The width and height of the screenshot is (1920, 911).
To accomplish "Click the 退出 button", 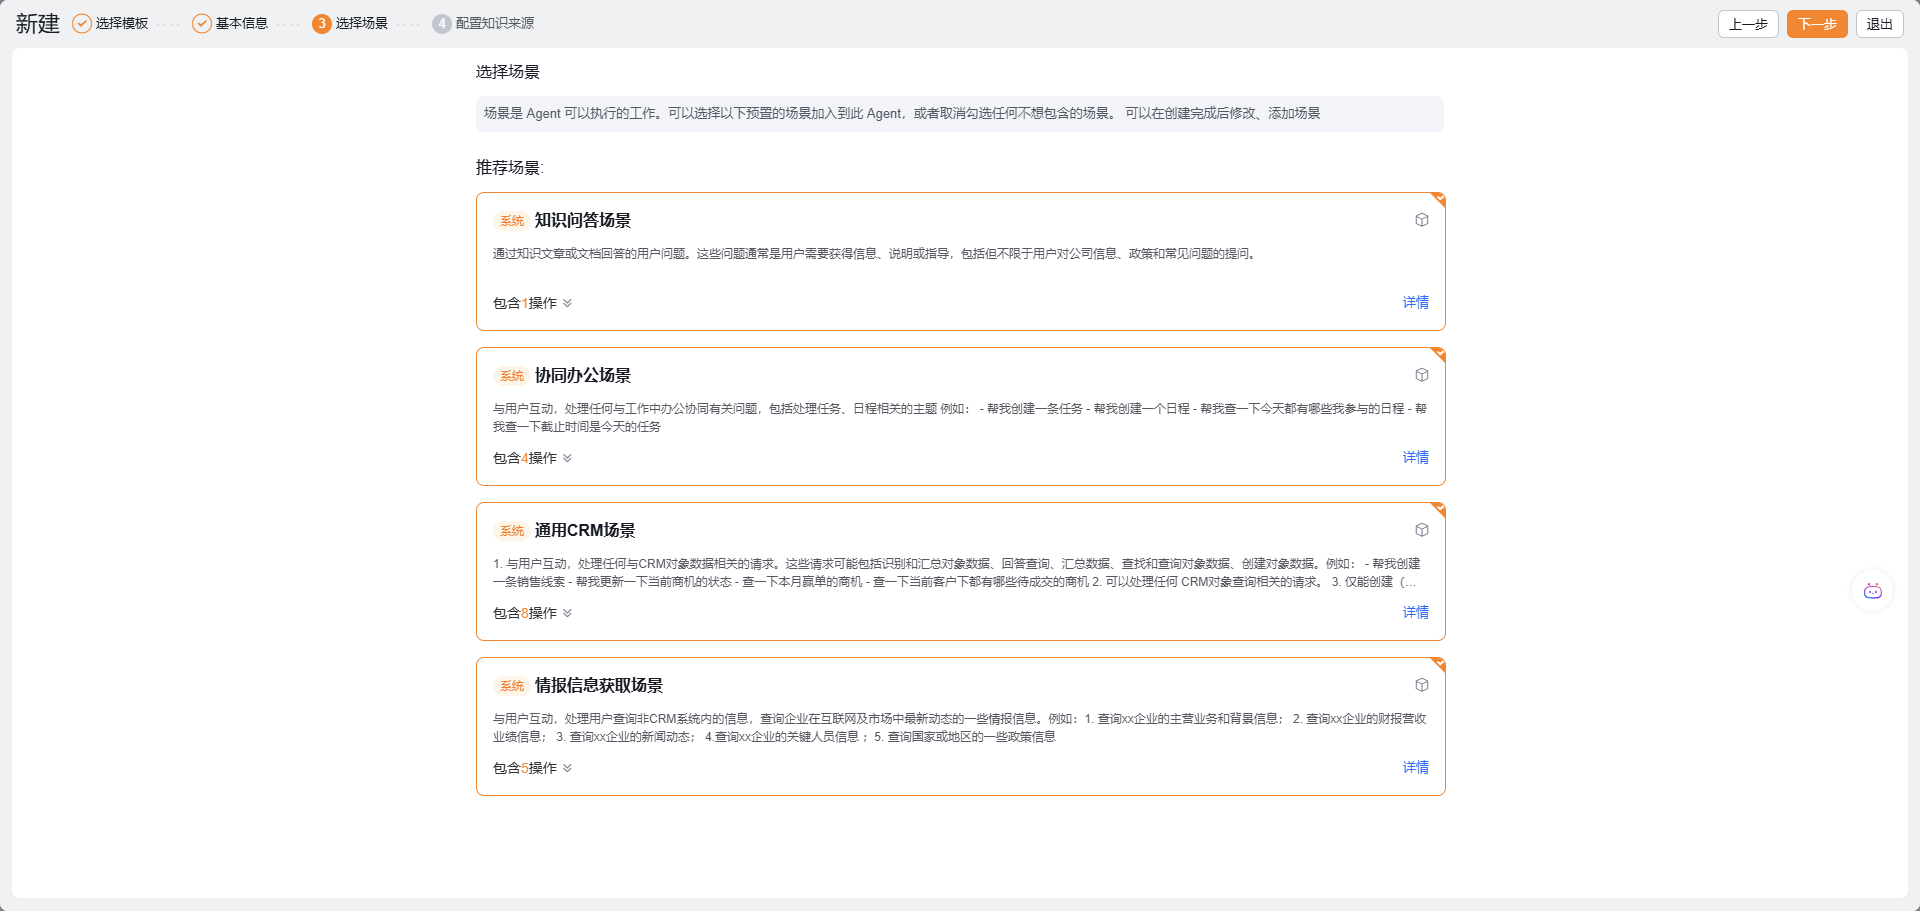I will (1879, 24).
